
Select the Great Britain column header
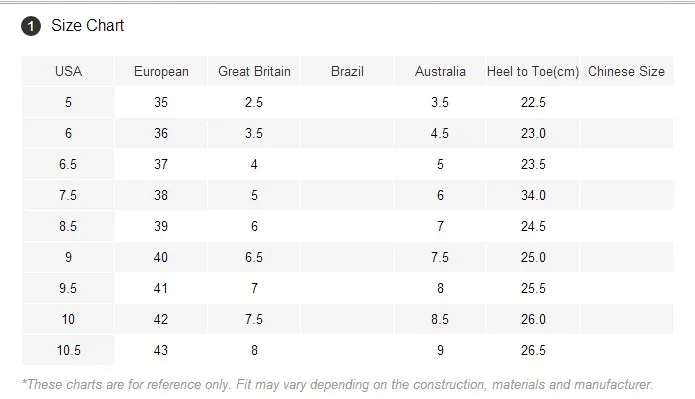(254, 71)
